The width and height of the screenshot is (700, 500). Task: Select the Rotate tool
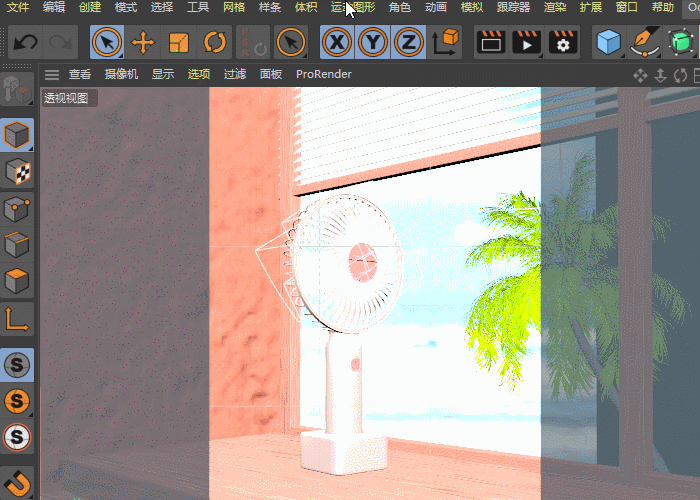215,42
